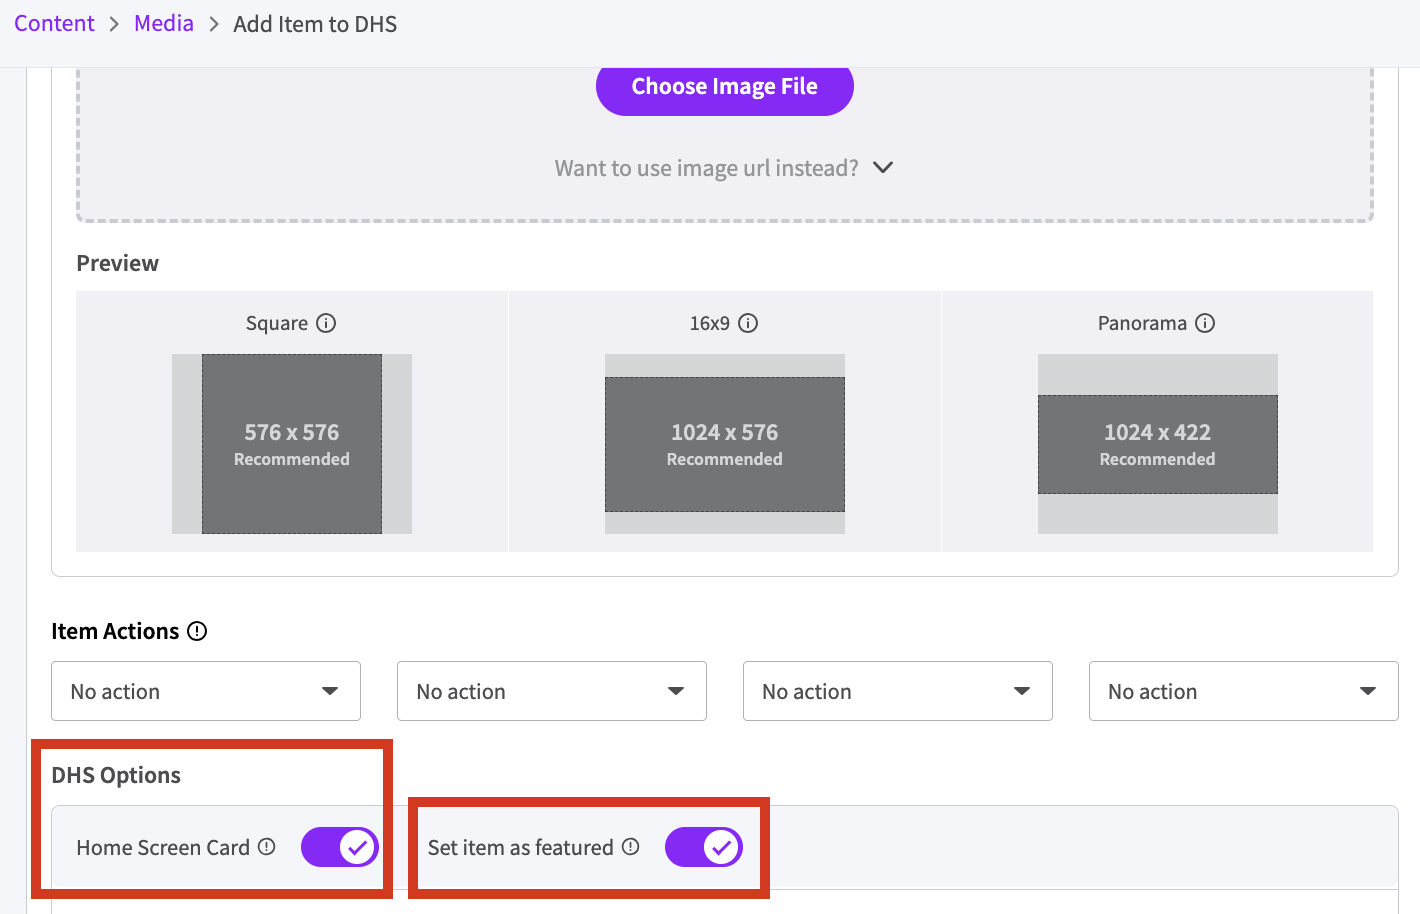Open the third No action dropdown
The width and height of the screenshot is (1420, 914).
coord(898,691)
